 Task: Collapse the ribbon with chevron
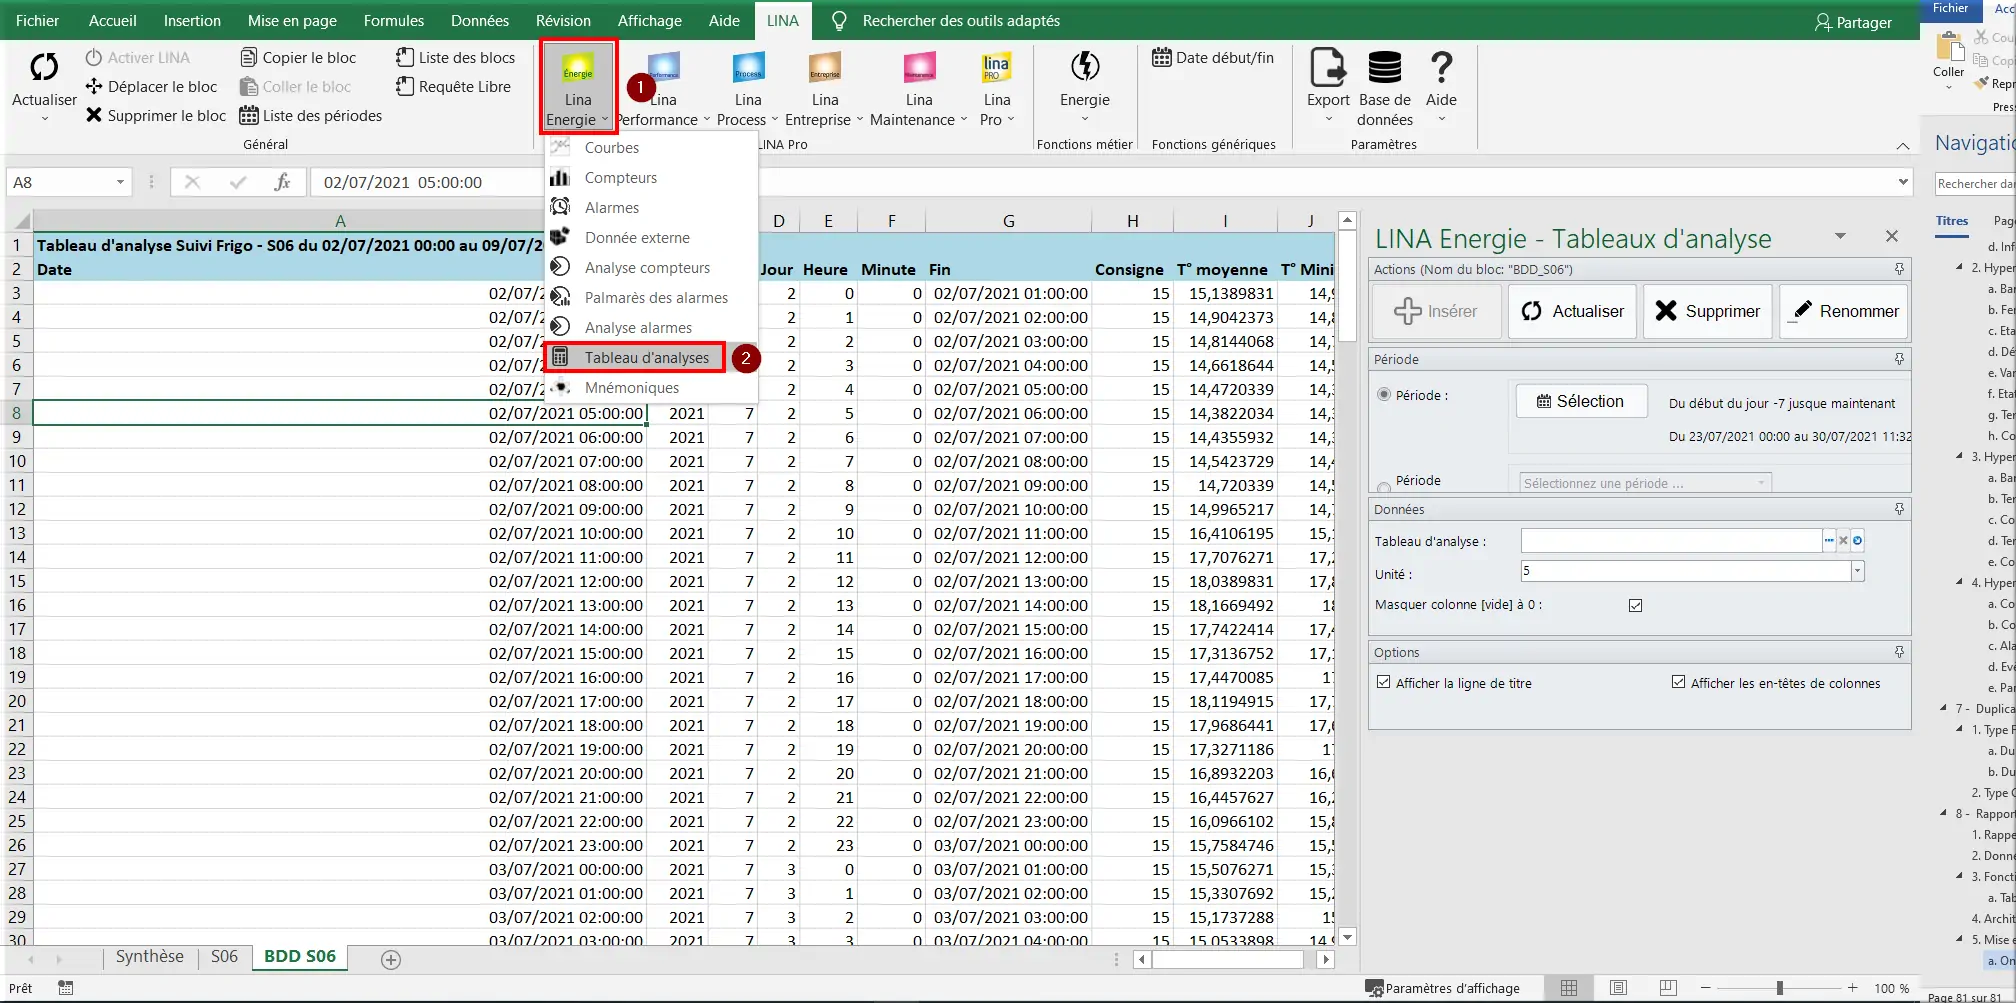[x=1902, y=146]
